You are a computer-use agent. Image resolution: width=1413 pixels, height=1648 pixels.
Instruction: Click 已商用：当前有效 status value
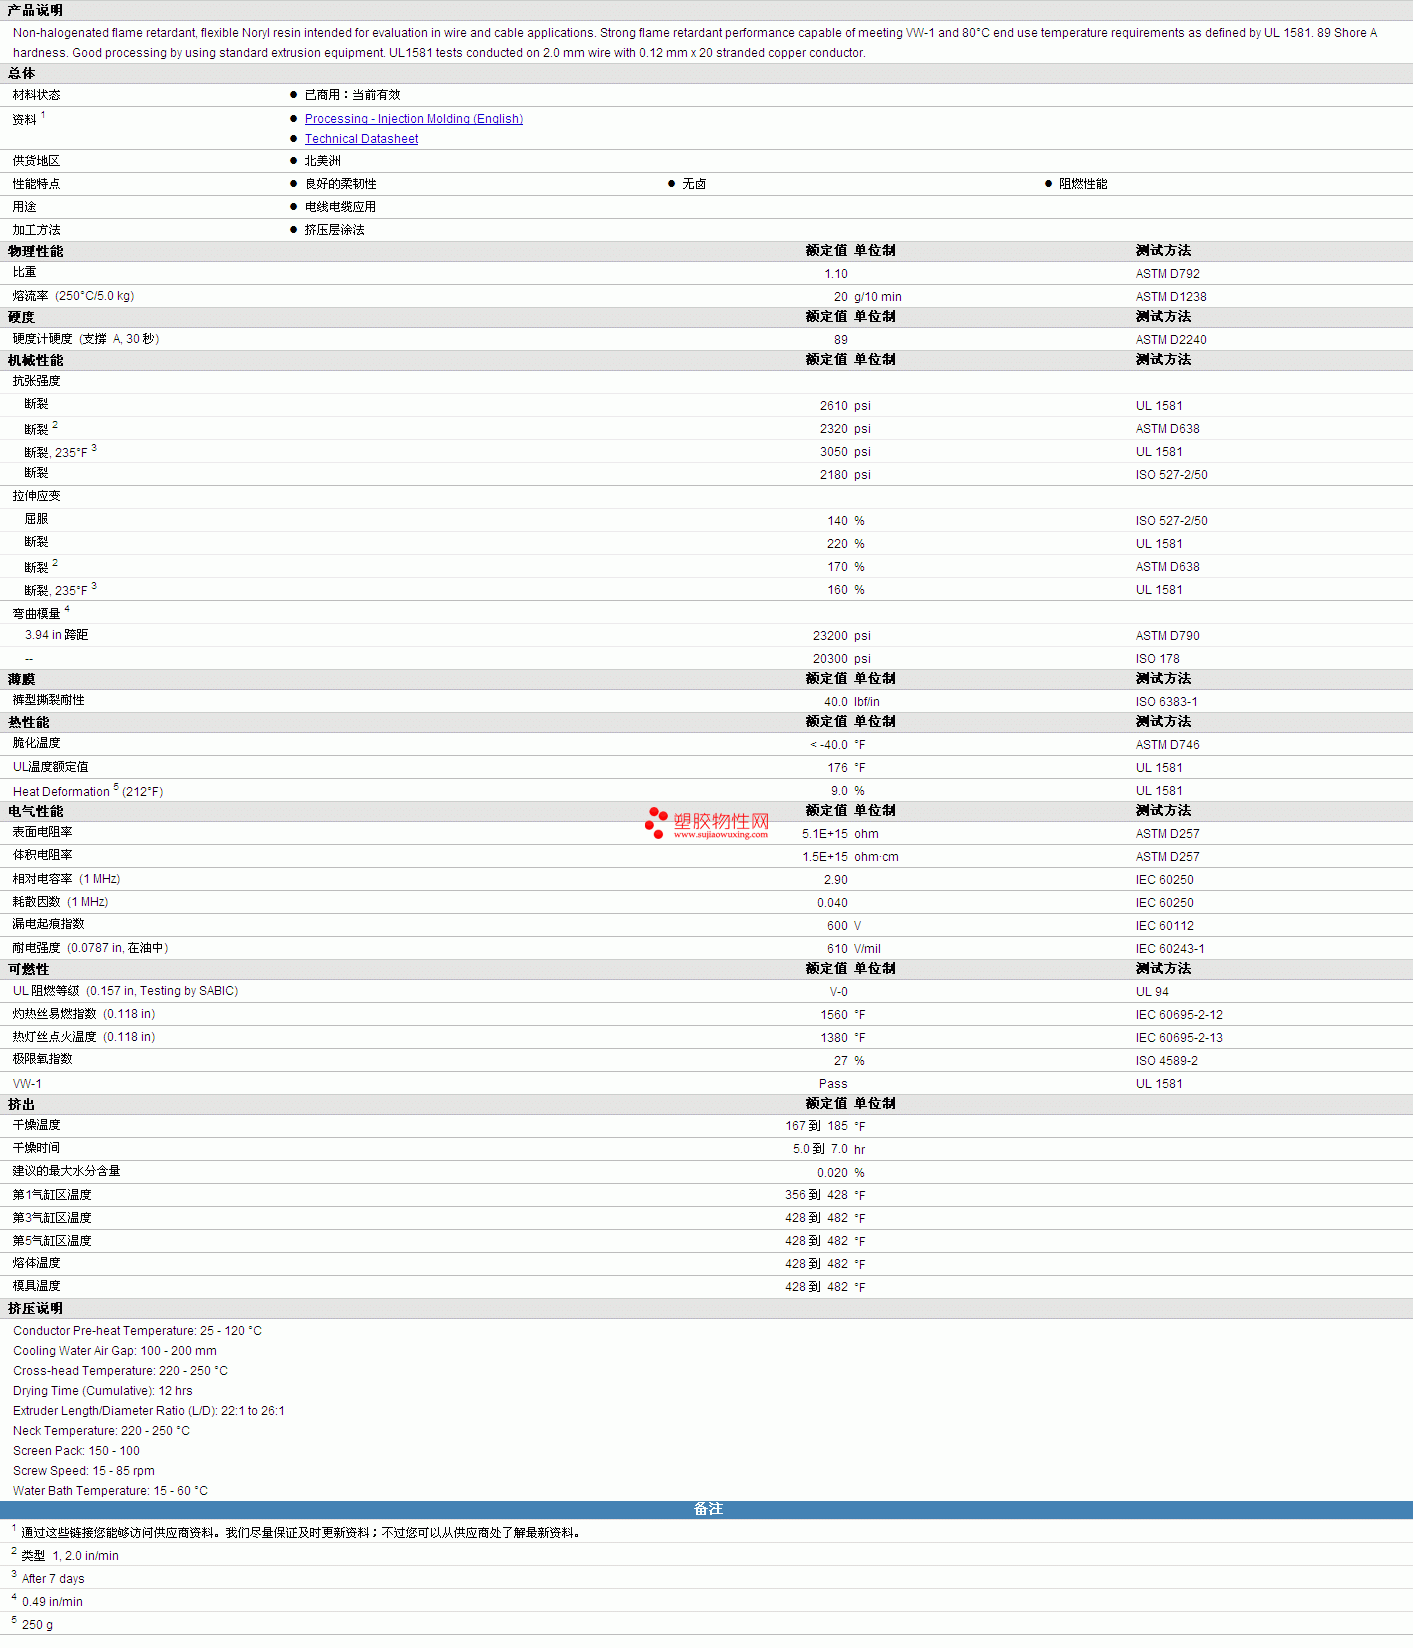(352, 95)
